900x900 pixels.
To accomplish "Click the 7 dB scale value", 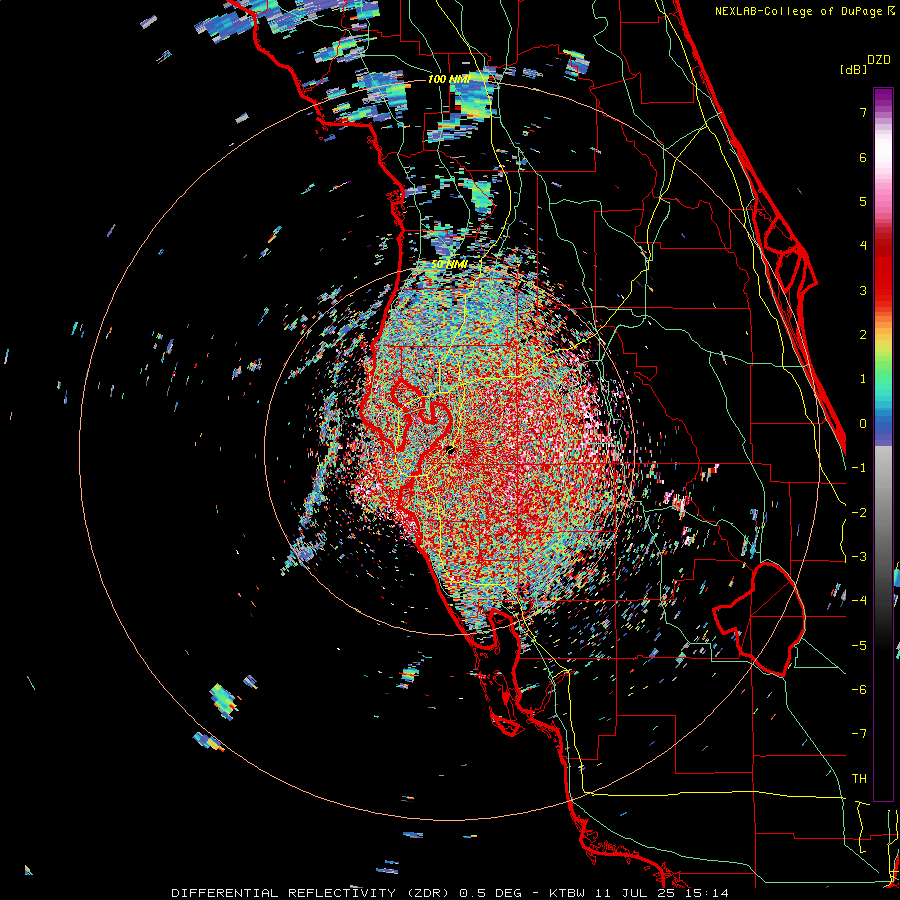I will [863, 112].
